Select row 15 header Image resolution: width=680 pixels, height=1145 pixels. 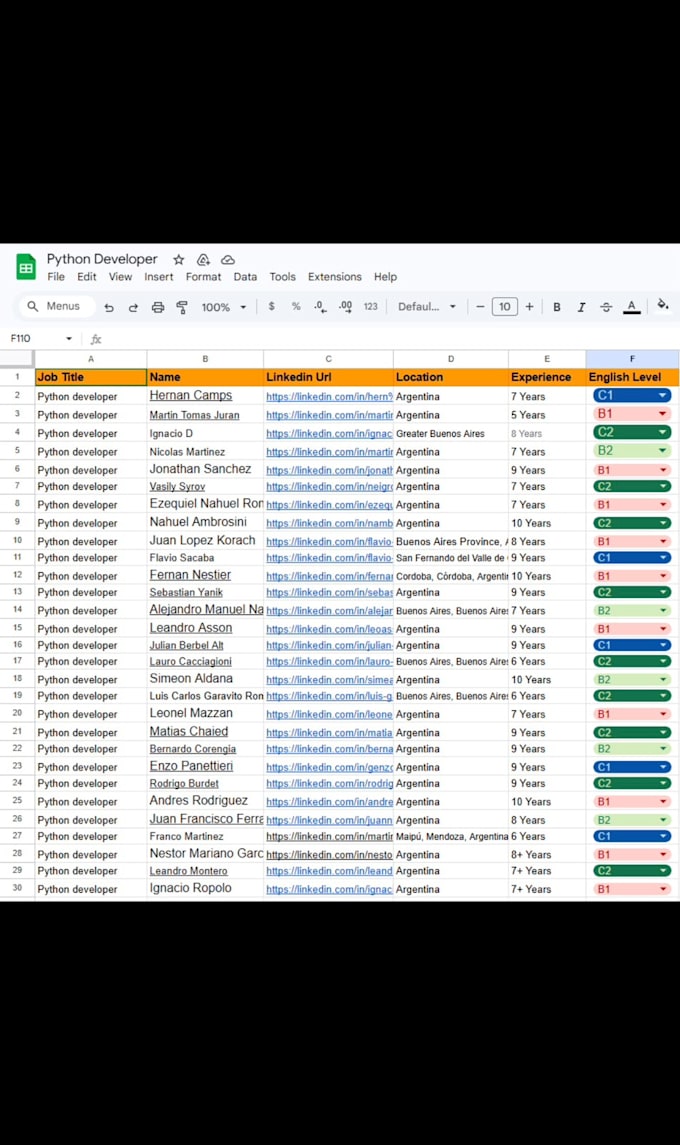(x=18, y=628)
